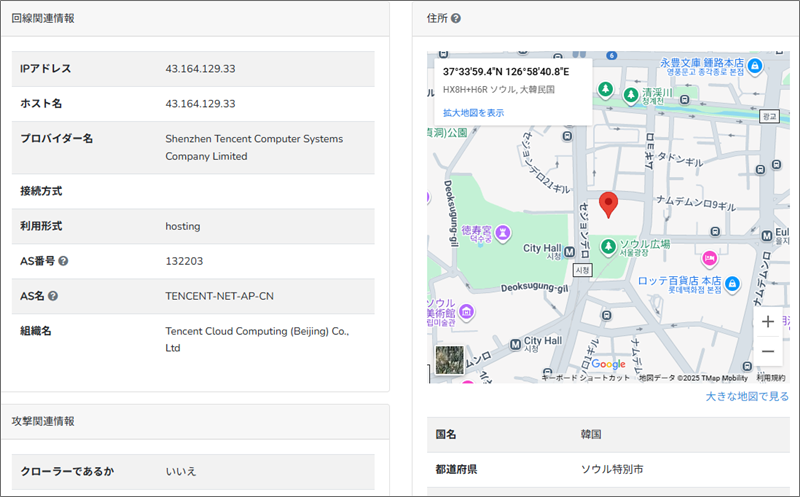Click the 韓国 country value
This screenshot has width=800, height=497.
591,435
